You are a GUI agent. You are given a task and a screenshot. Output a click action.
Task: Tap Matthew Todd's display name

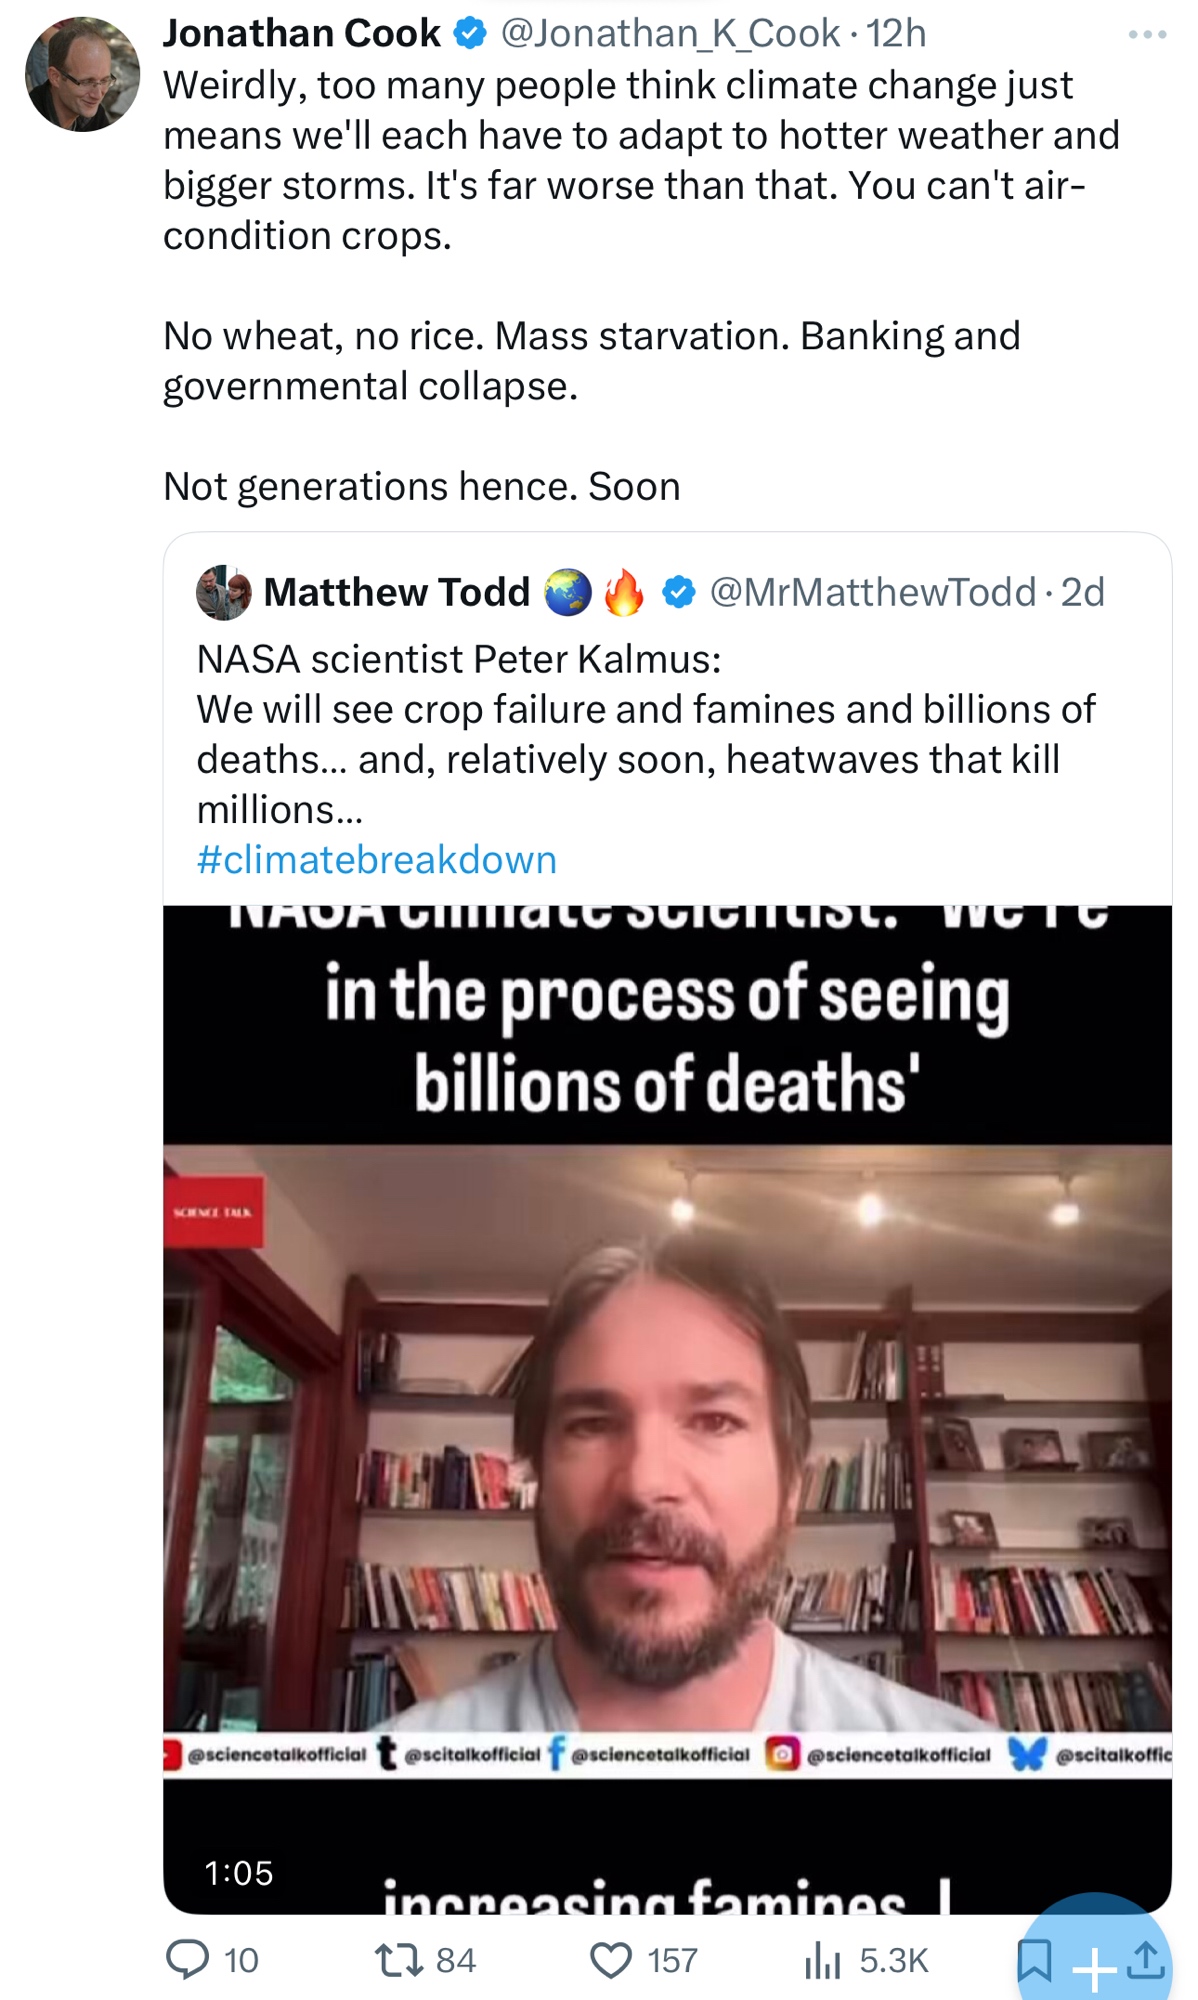pyautogui.click(x=396, y=592)
